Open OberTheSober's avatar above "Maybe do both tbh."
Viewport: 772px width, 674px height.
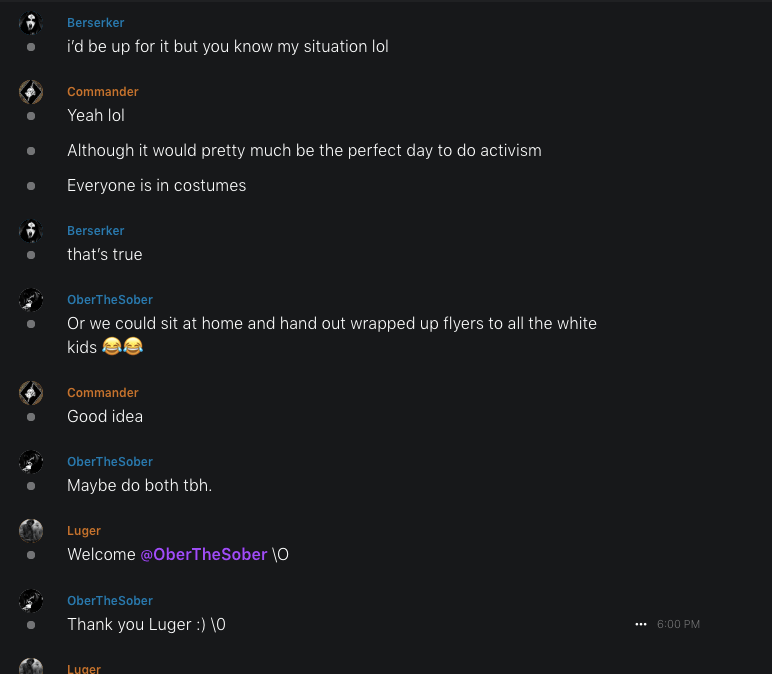(31, 462)
